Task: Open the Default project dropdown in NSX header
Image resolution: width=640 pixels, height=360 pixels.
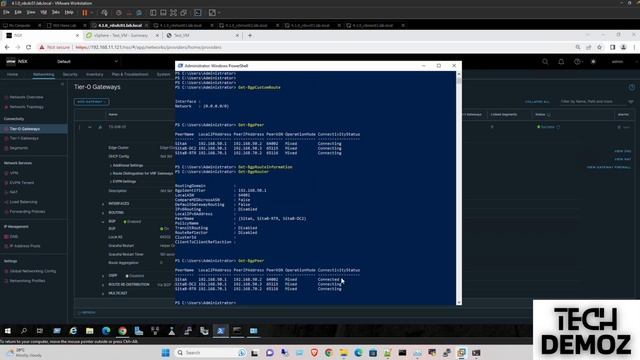Action: coord(87,62)
